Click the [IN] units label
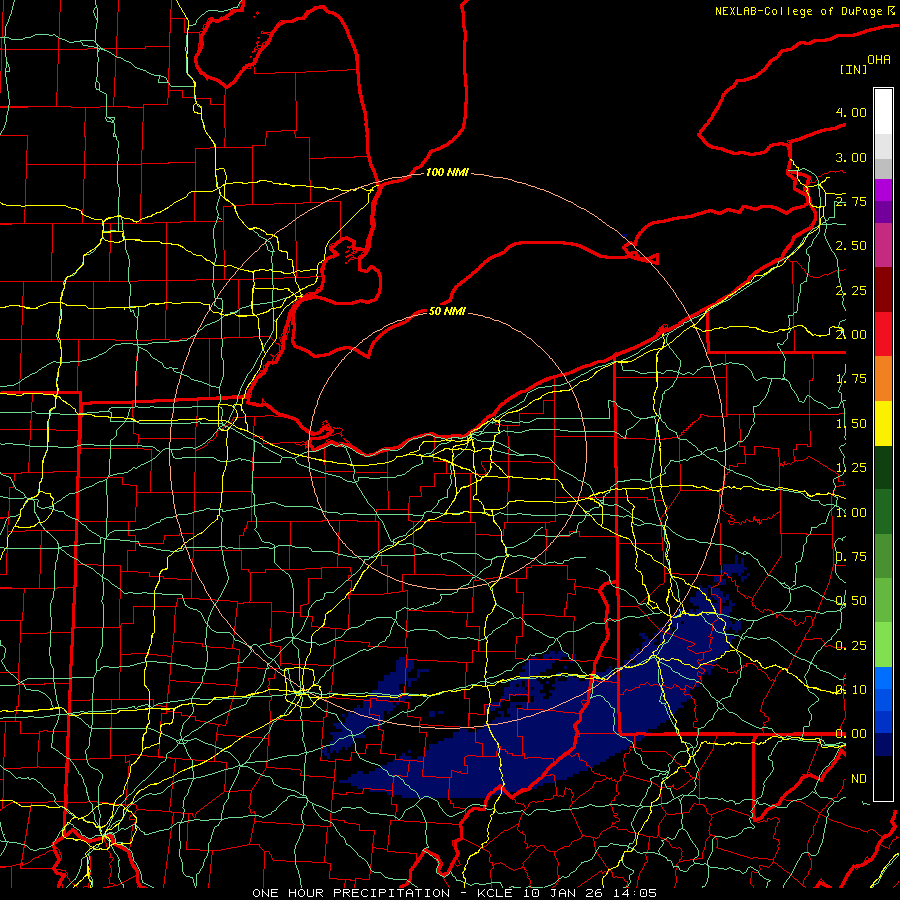Viewport: 900px width, 900px height. pyautogui.click(x=853, y=69)
